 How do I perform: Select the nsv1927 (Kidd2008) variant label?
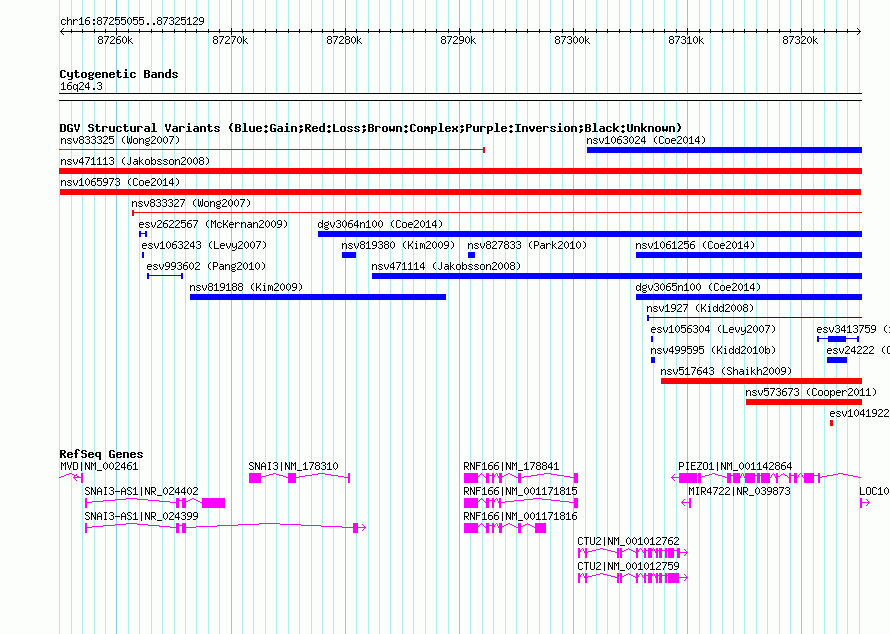pos(700,308)
